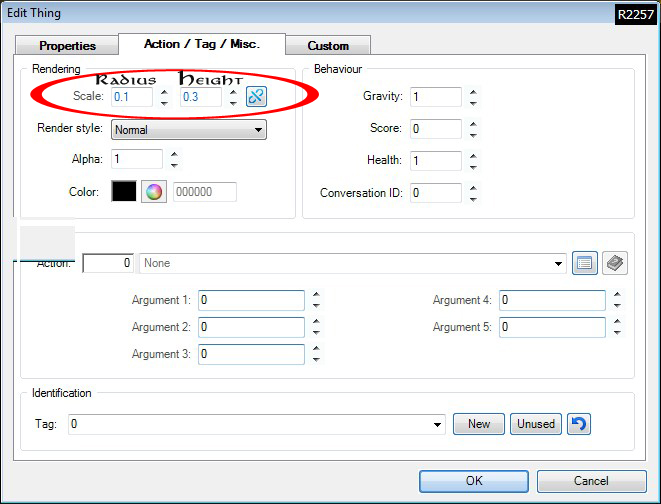Decrease the Argument 5 value

617,332
